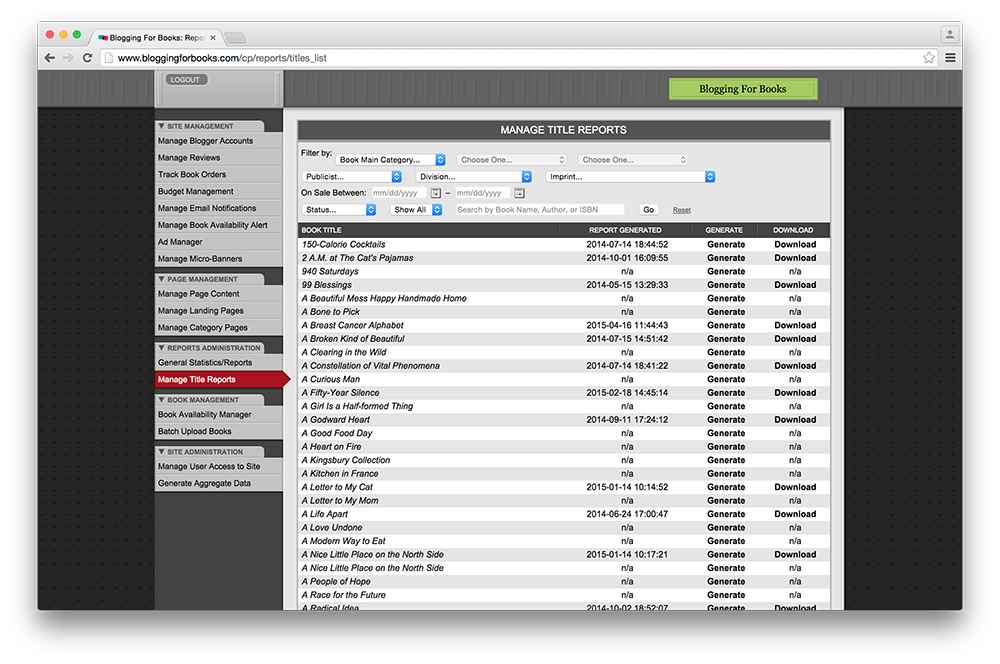Open the Imprint filter dropdown
Viewport: 1000px width, 664px height.
[x=630, y=177]
